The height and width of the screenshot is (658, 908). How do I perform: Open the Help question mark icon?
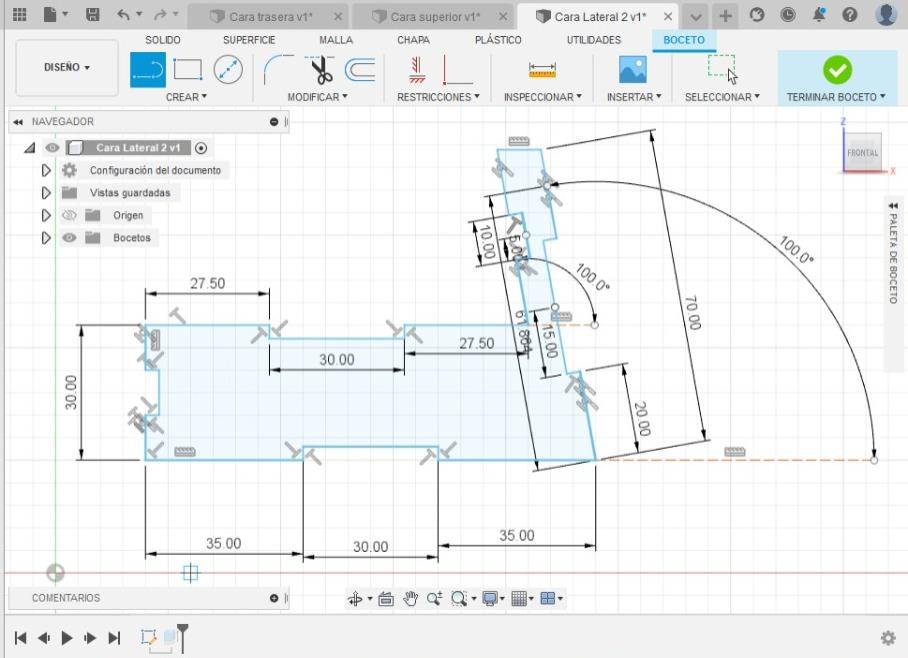pos(850,14)
